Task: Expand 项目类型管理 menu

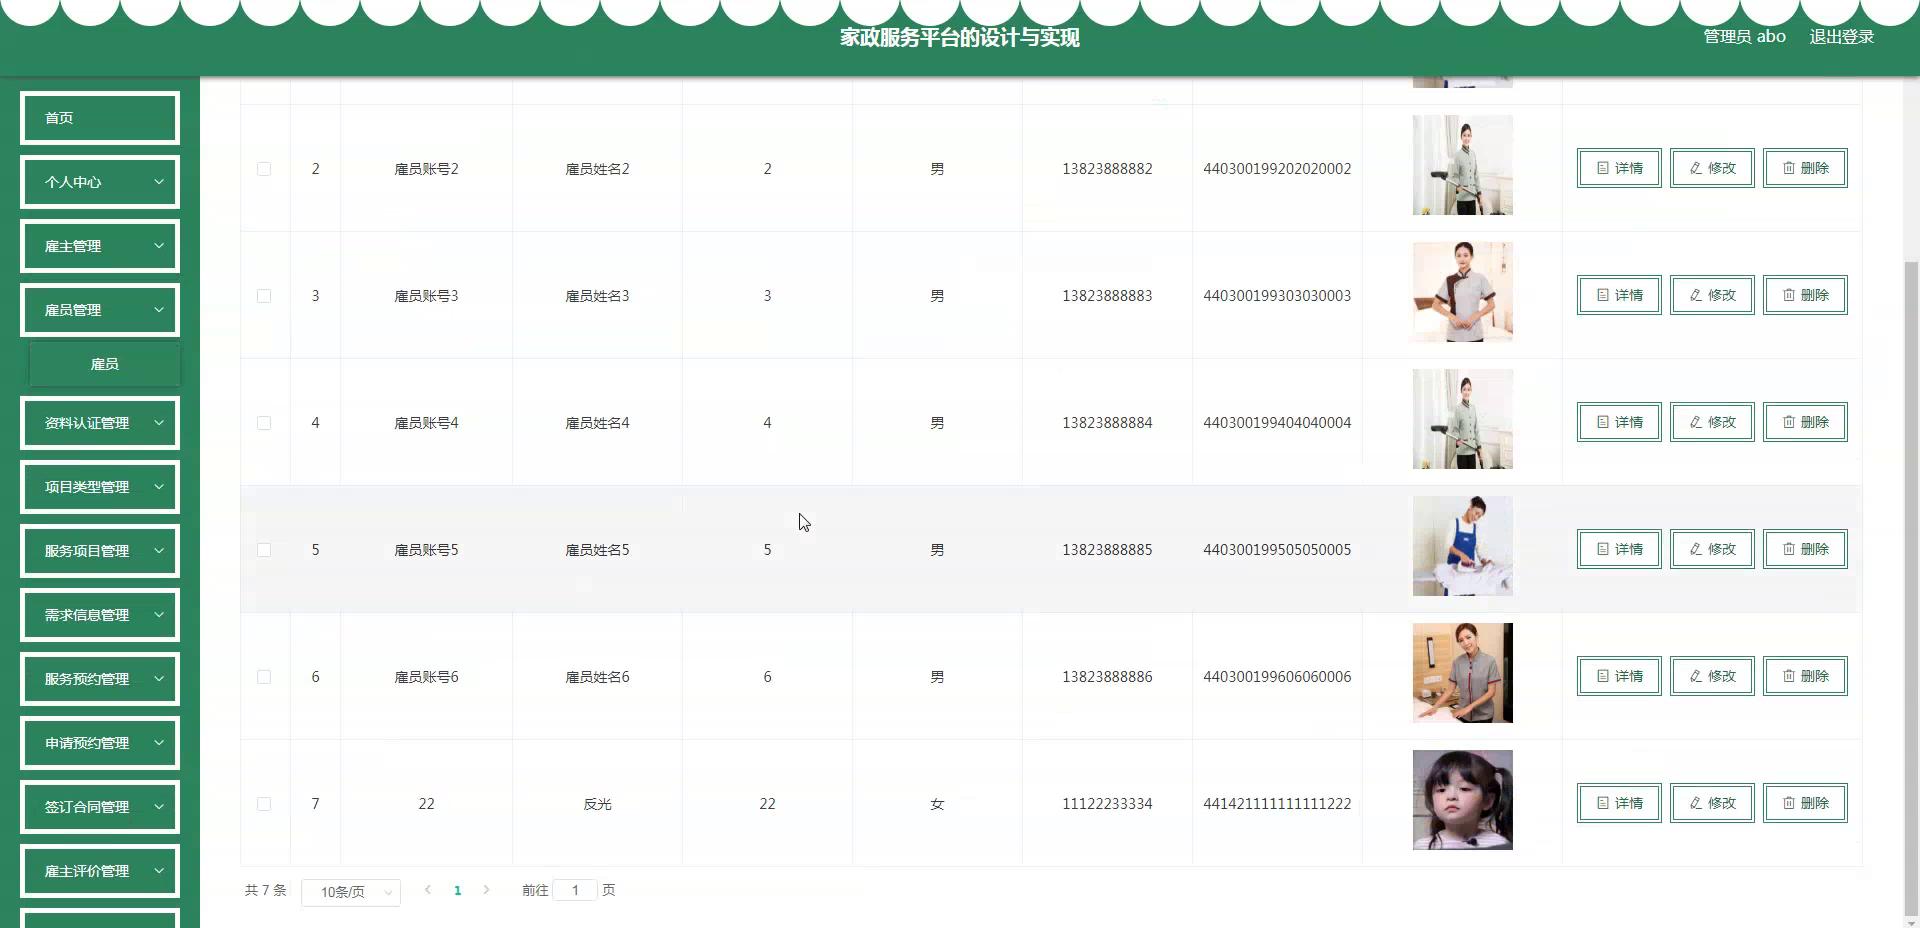Action: tap(100, 487)
